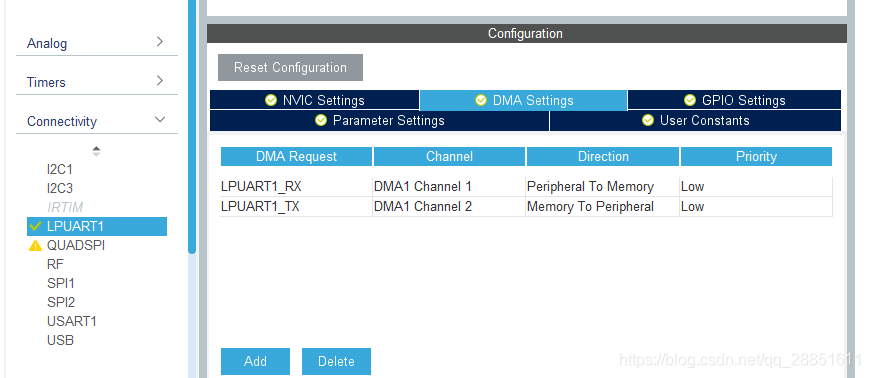Open the Parameter Settings tab

[380, 120]
